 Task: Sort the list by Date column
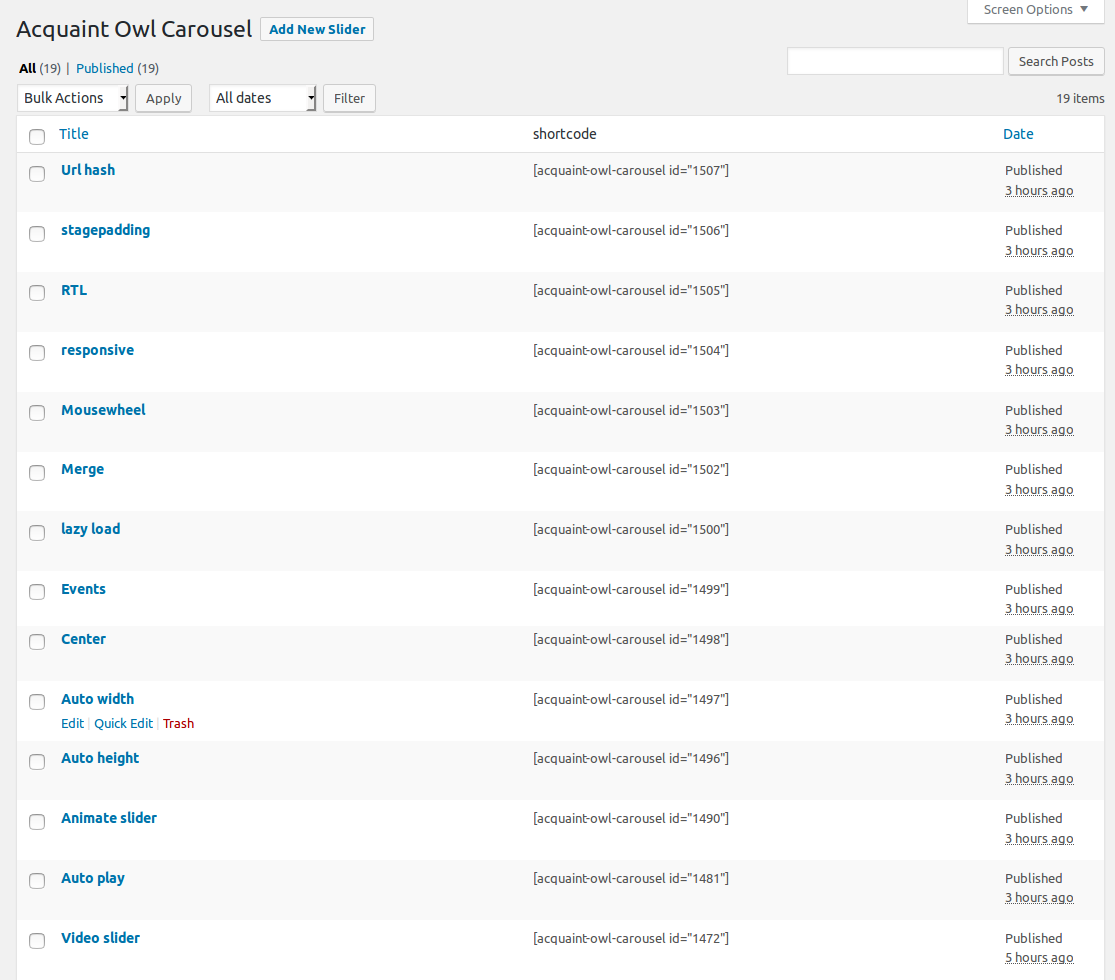click(1018, 134)
